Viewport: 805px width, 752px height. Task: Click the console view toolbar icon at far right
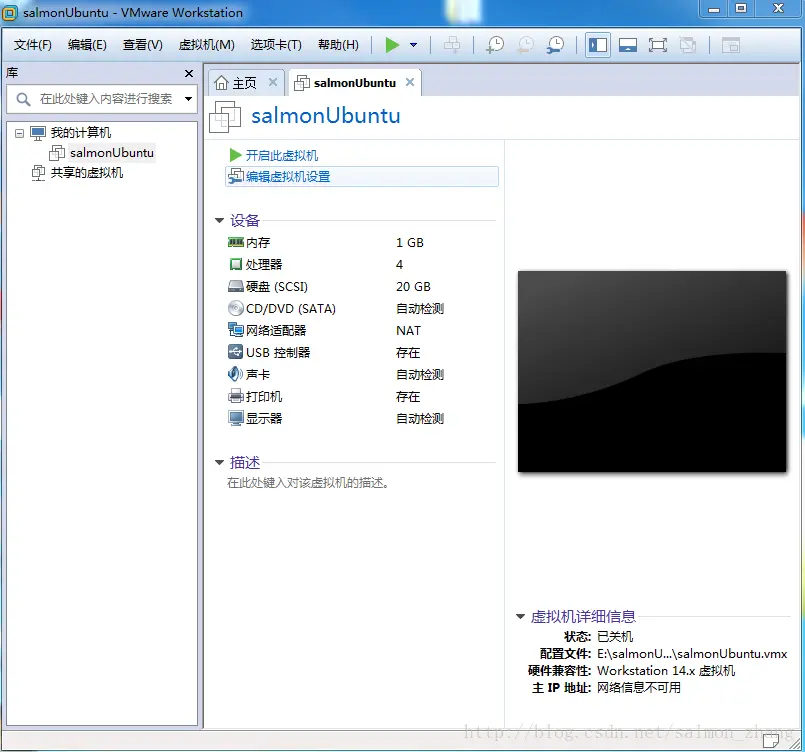[x=731, y=45]
